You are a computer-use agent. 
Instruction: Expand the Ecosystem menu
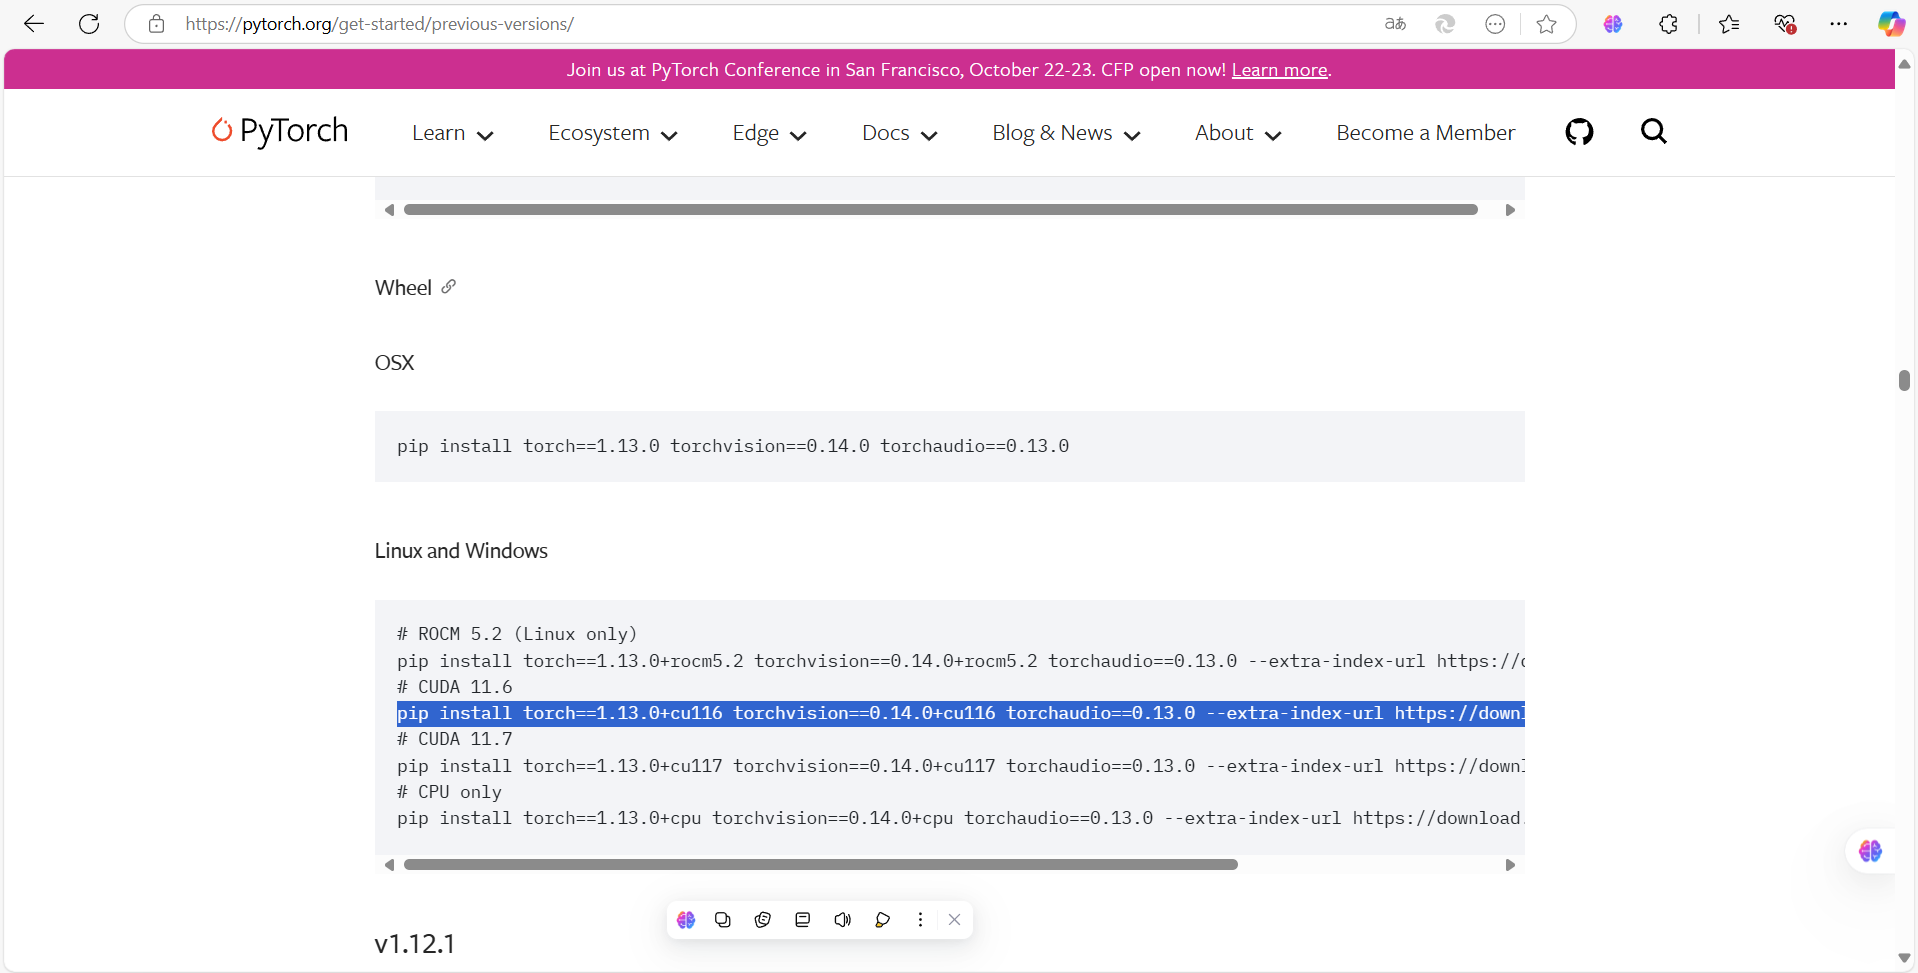[x=613, y=133]
